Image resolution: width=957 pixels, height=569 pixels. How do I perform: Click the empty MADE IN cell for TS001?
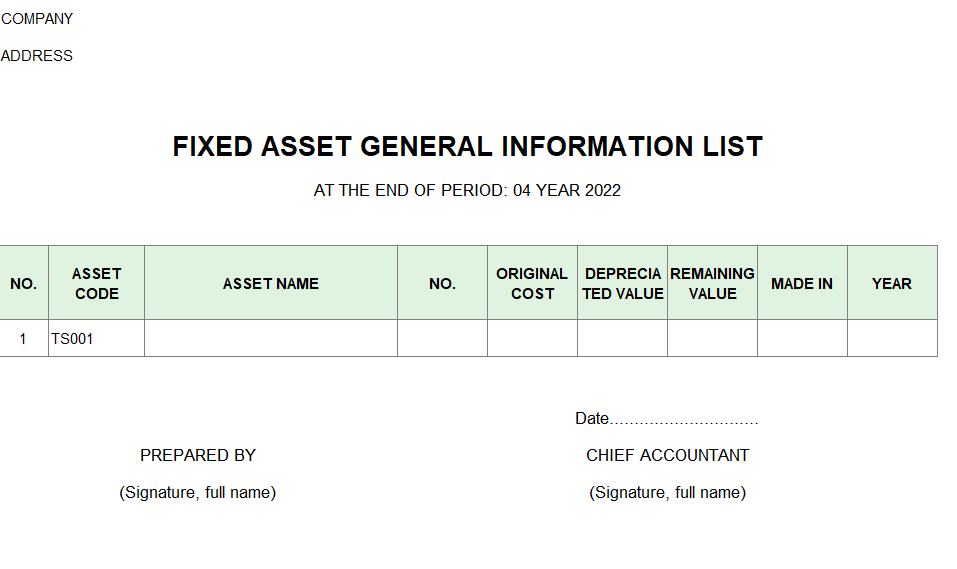tap(802, 339)
